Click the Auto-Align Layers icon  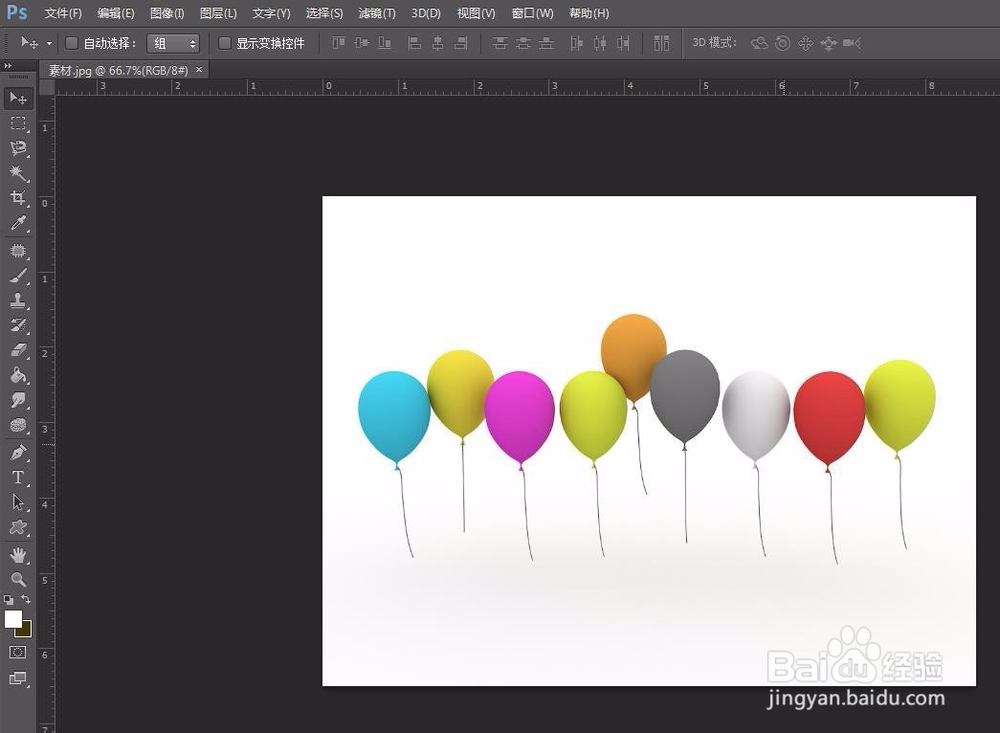pos(661,43)
